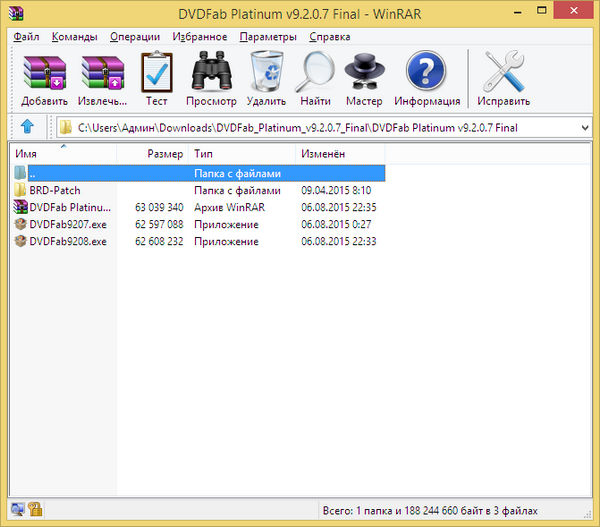This screenshot has width=600, height=527.
Task: Click the key icon in status bar
Action: pos(34,509)
